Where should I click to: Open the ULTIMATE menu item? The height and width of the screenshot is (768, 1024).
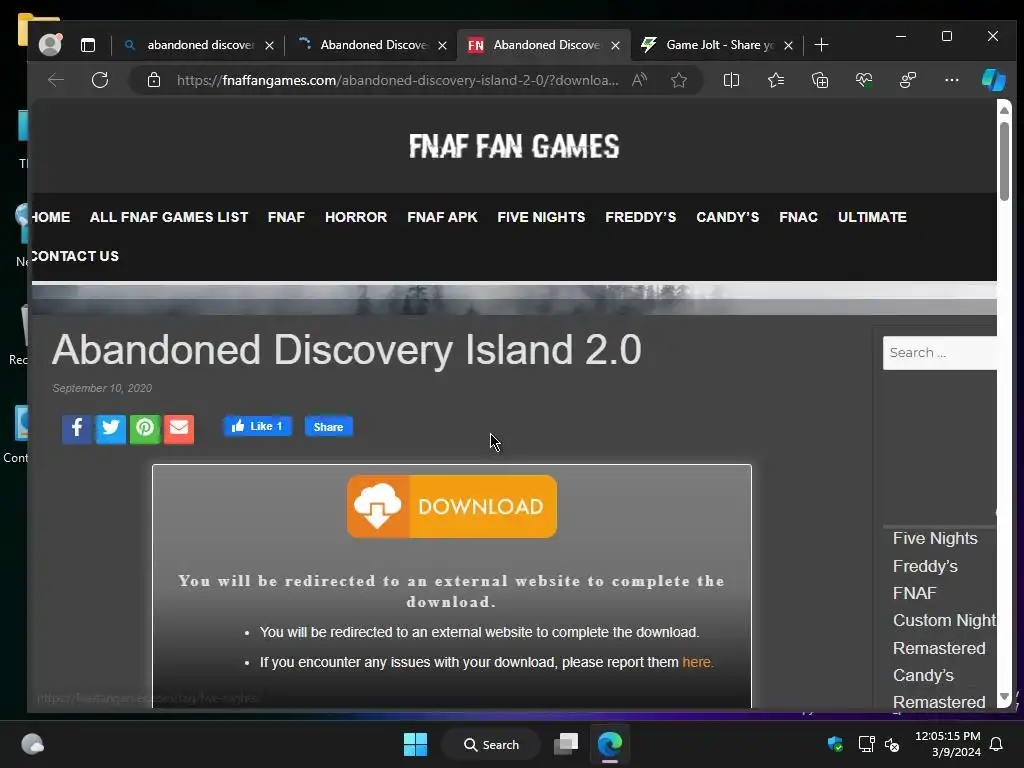pyautogui.click(x=872, y=217)
